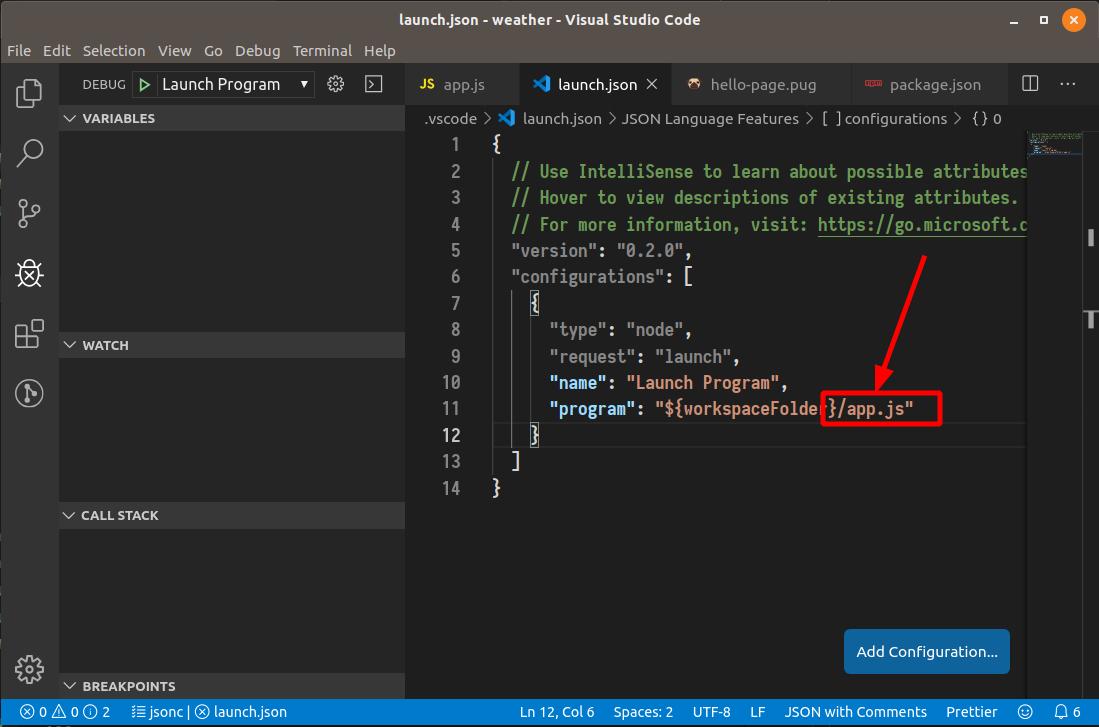The image size is (1099, 727).
Task: Open Source Control from the activity bar
Action: click(29, 213)
